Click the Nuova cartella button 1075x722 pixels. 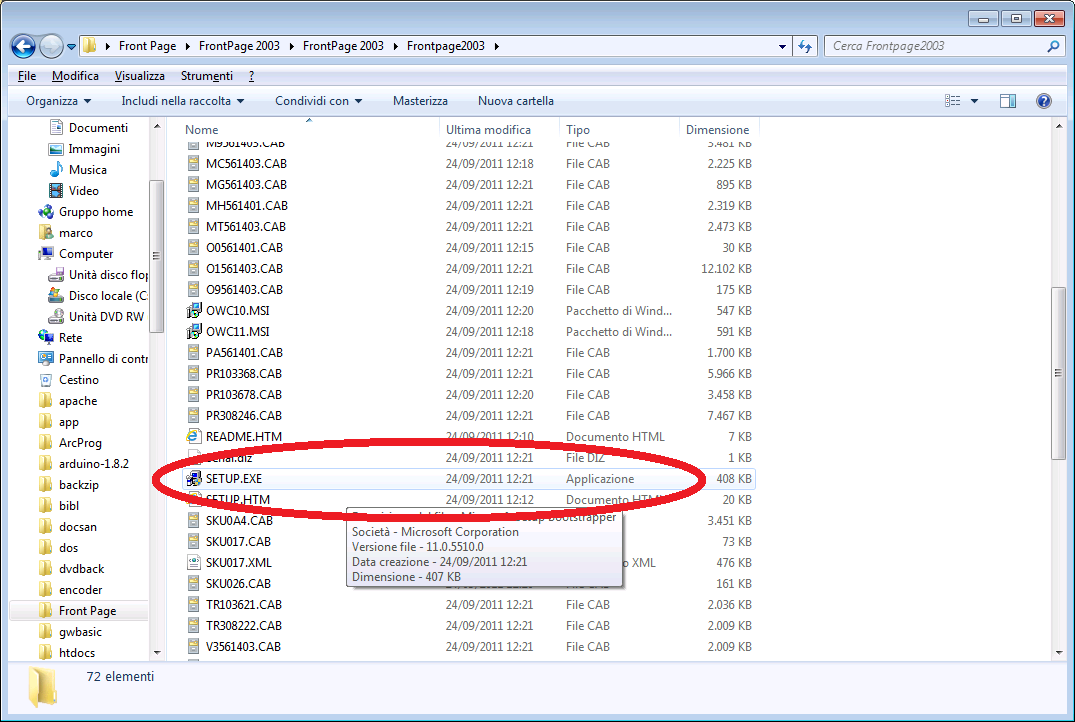(515, 101)
